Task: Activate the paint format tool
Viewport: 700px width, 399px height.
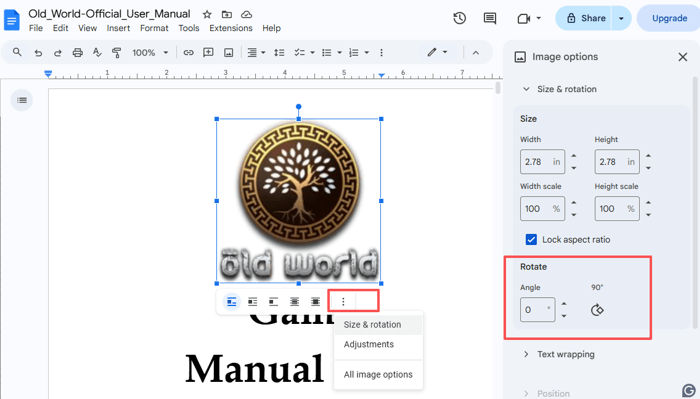Action: [x=117, y=53]
